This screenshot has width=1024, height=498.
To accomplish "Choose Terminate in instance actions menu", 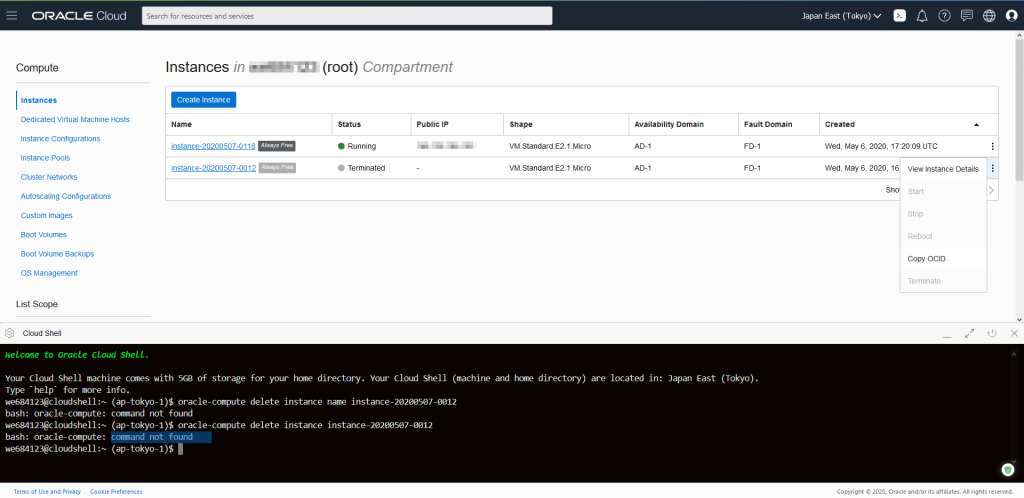I will pyautogui.click(x=943, y=281).
